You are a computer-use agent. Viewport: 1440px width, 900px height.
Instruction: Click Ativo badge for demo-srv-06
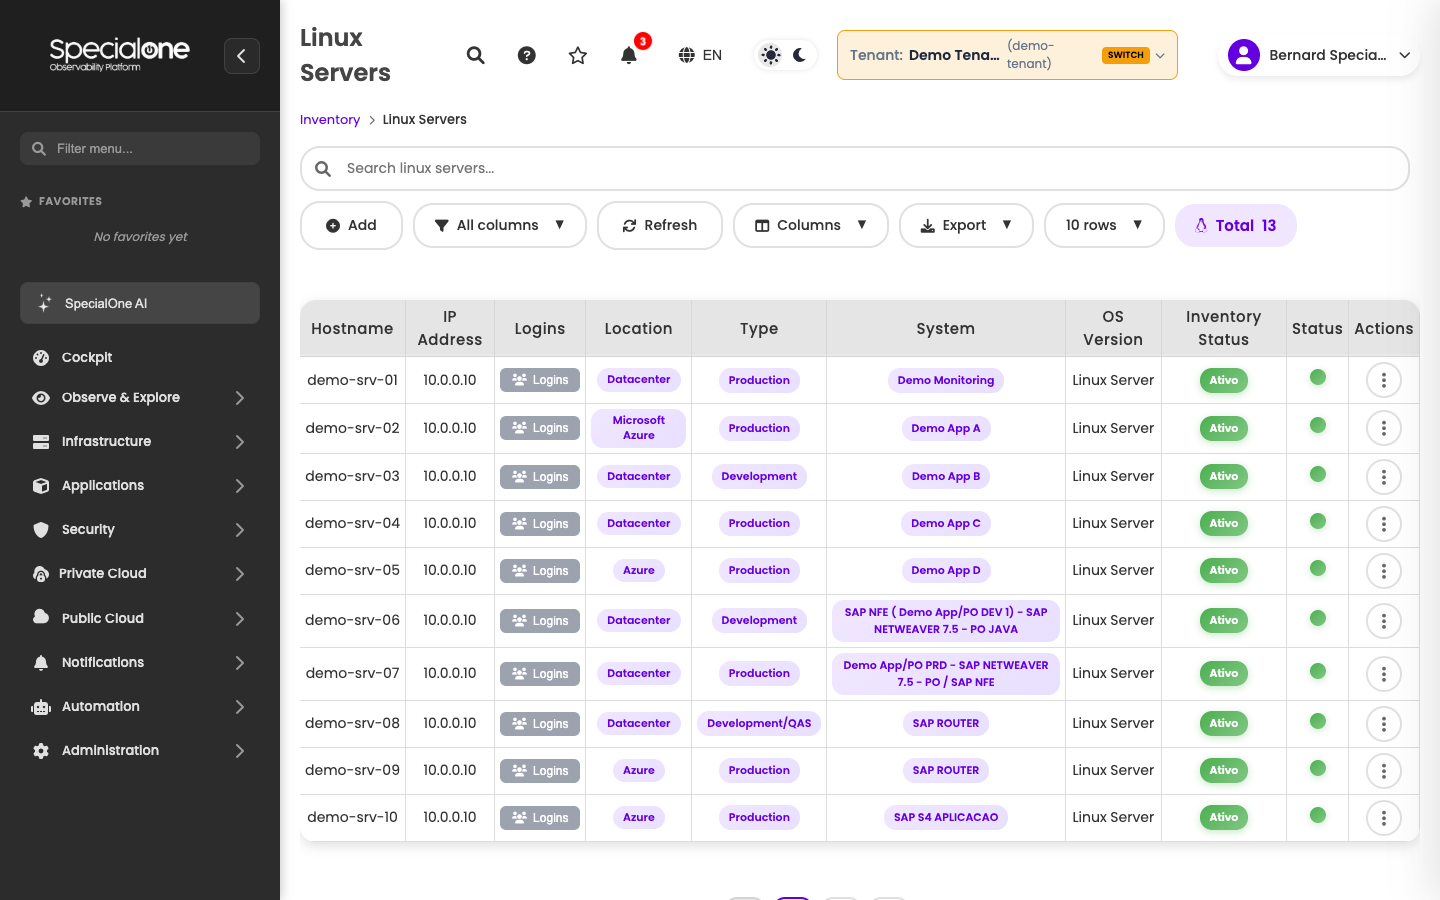point(1224,620)
